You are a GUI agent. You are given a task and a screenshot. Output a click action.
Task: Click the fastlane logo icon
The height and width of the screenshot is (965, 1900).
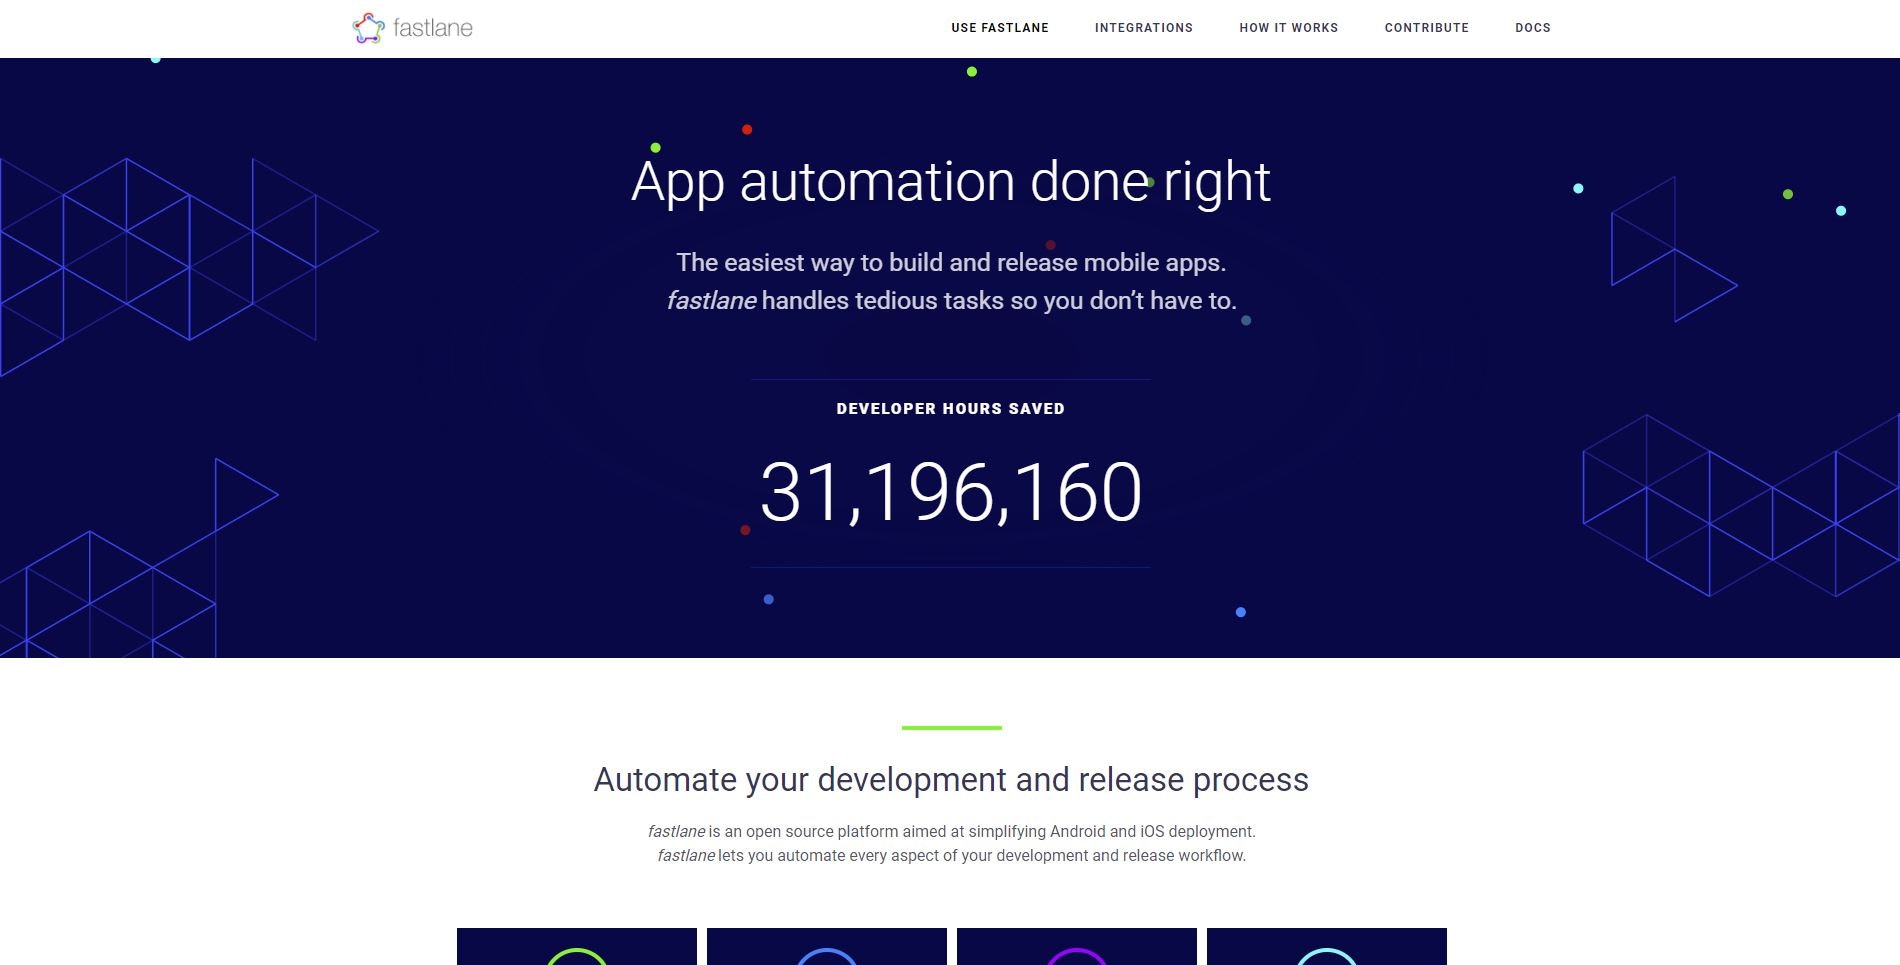click(x=368, y=28)
